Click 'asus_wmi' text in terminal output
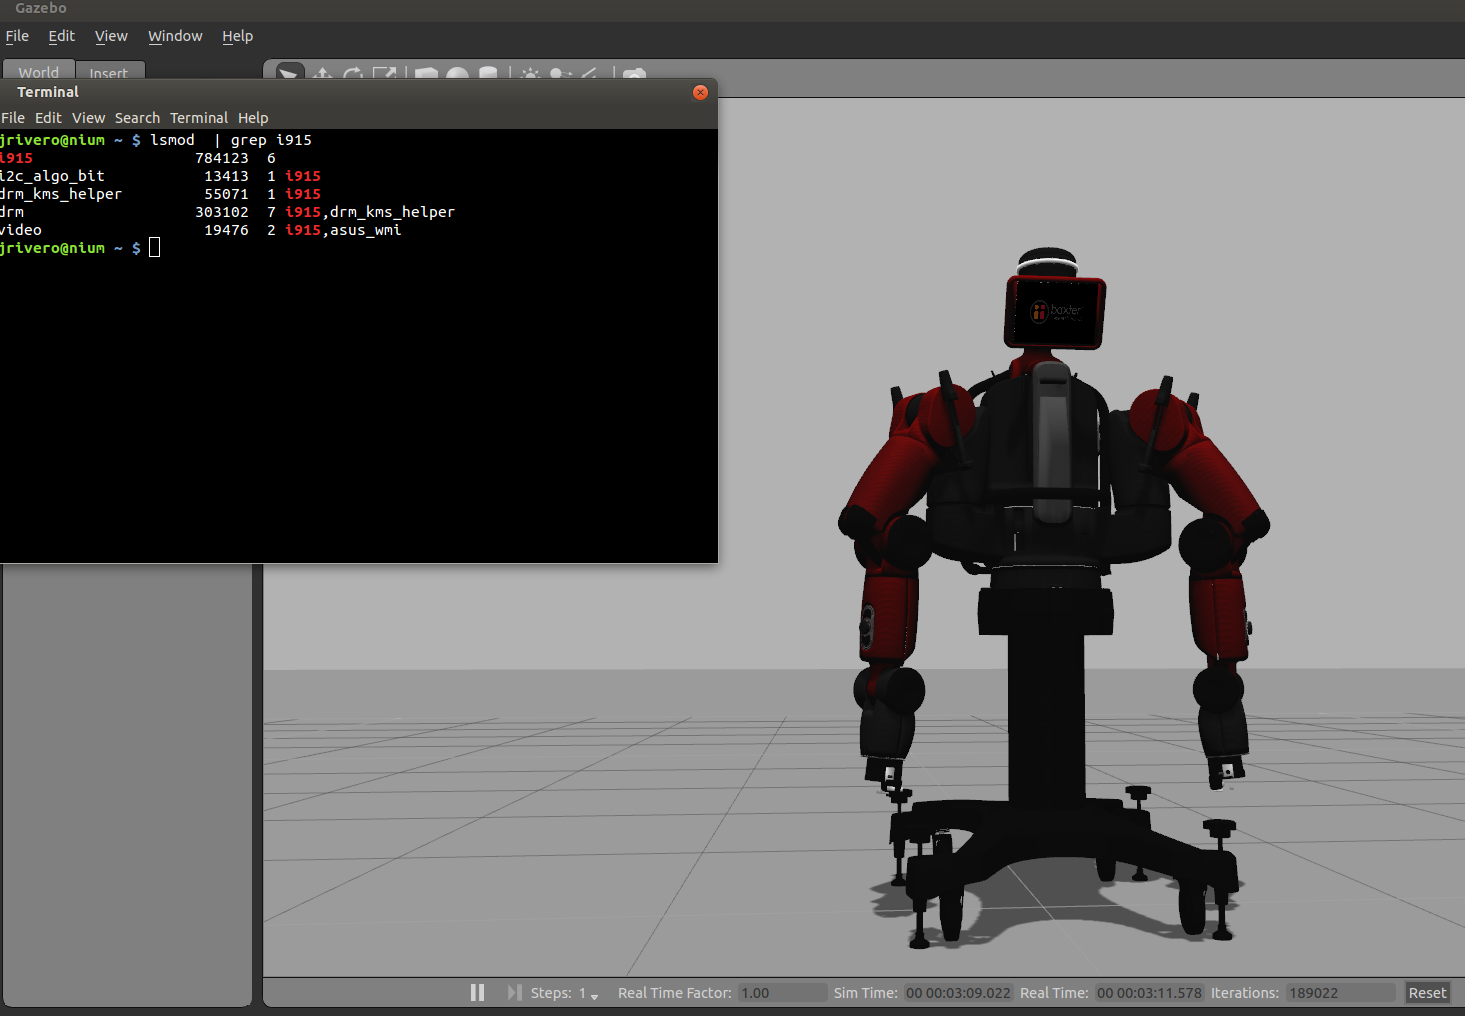This screenshot has width=1465, height=1016. tap(365, 230)
